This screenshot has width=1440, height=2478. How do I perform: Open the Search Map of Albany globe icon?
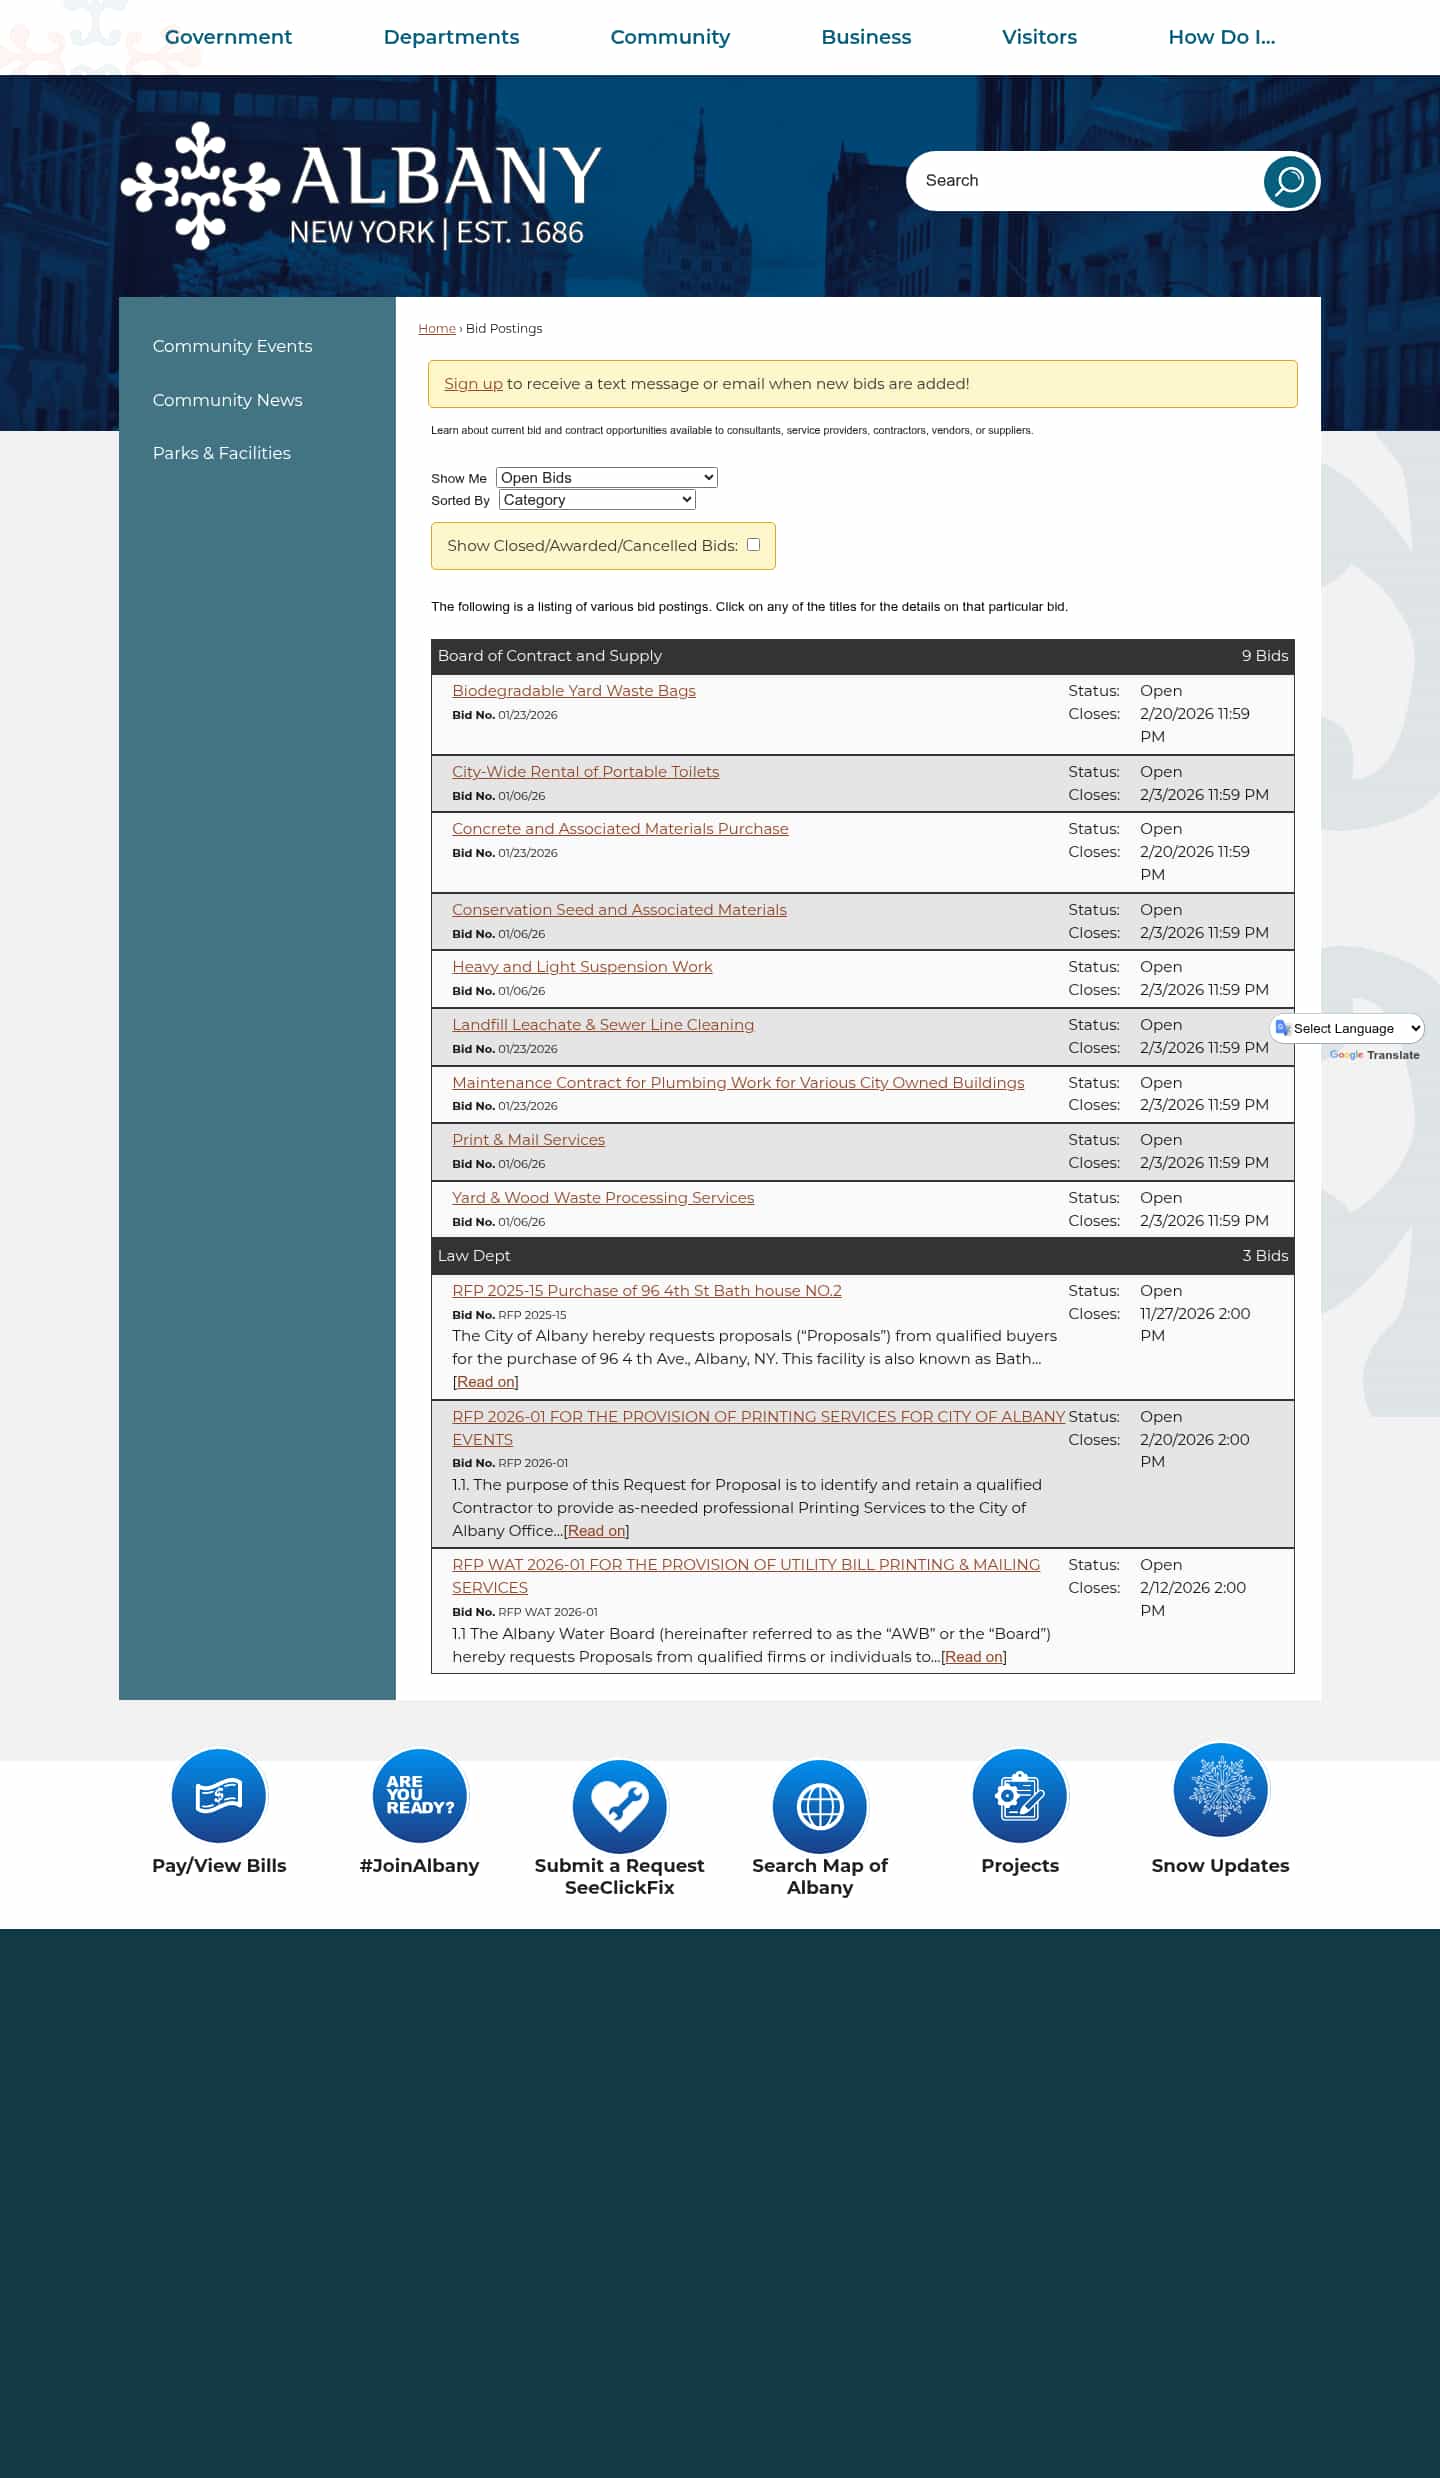pyautogui.click(x=820, y=1805)
